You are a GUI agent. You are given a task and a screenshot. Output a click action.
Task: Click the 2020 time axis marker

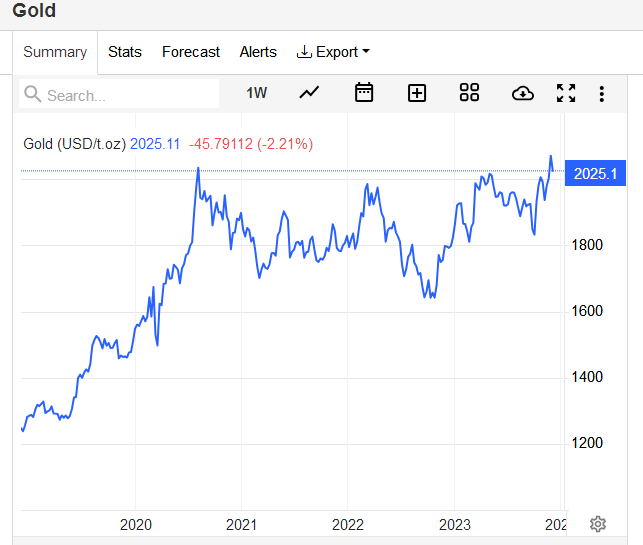pos(136,524)
